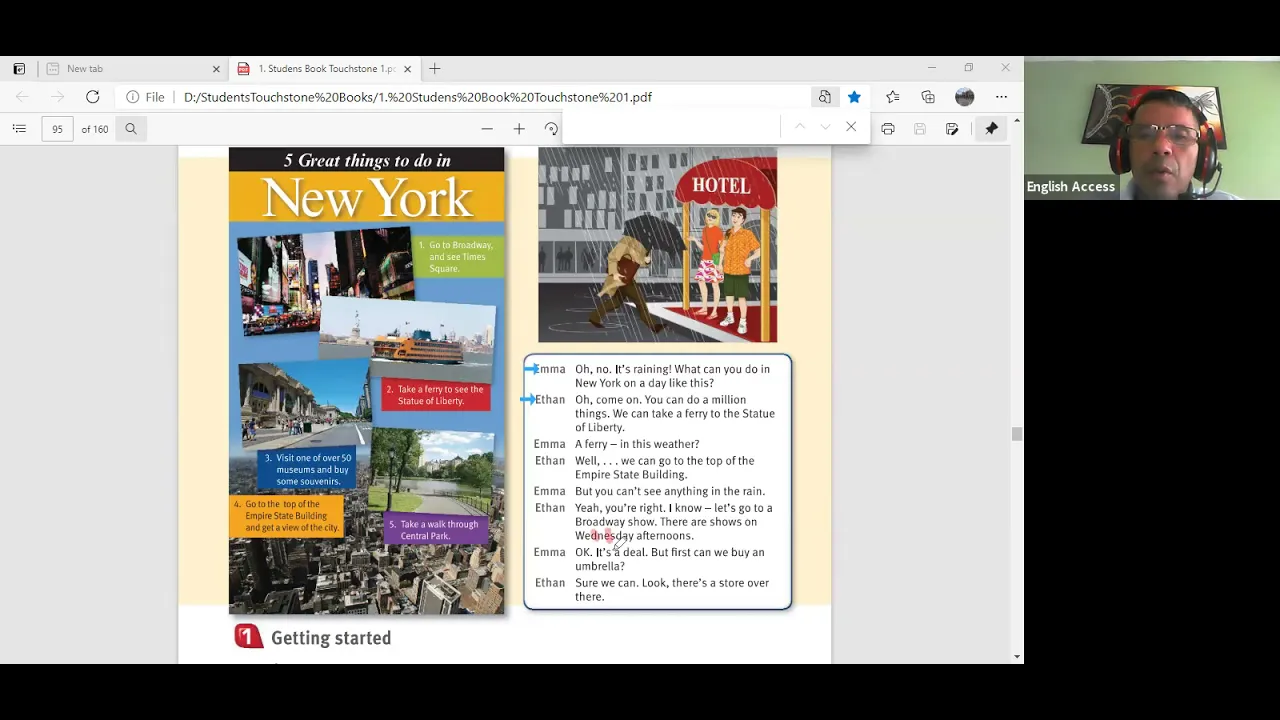Click 'Take a walk through Central Park' label
This screenshot has width=1280, height=720.
(435, 530)
